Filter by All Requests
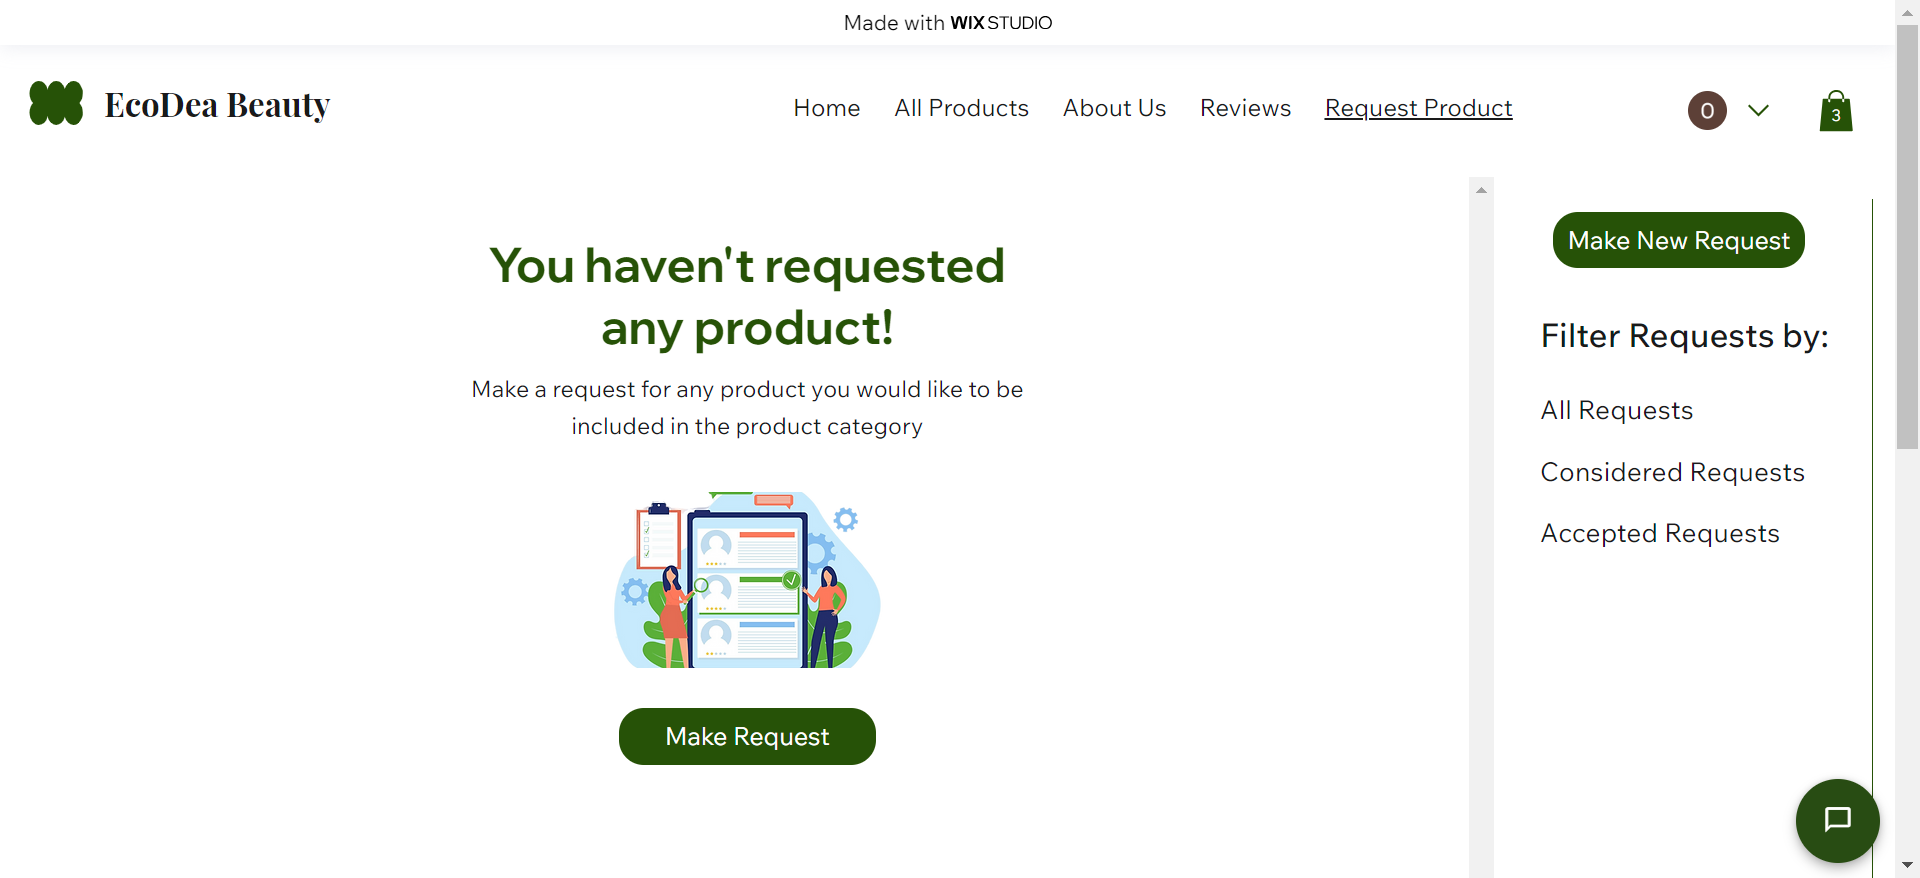Screen dimensions: 1920x878 coord(1617,410)
